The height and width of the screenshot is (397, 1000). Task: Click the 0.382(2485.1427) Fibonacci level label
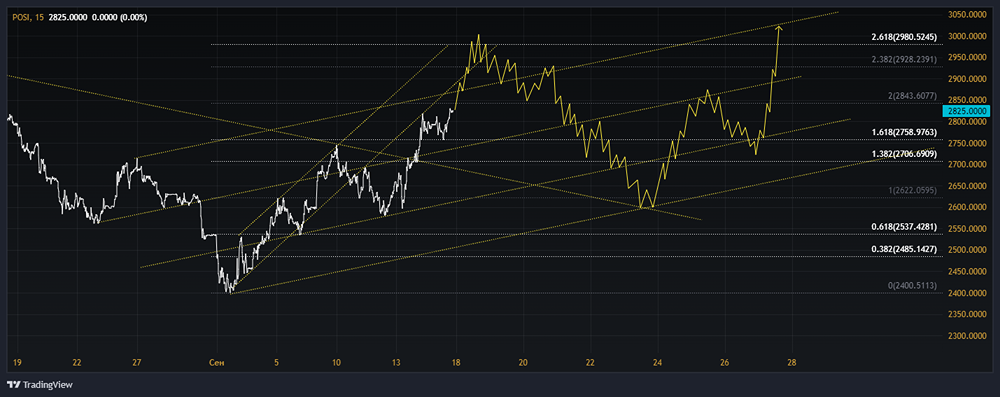pyautogui.click(x=904, y=250)
